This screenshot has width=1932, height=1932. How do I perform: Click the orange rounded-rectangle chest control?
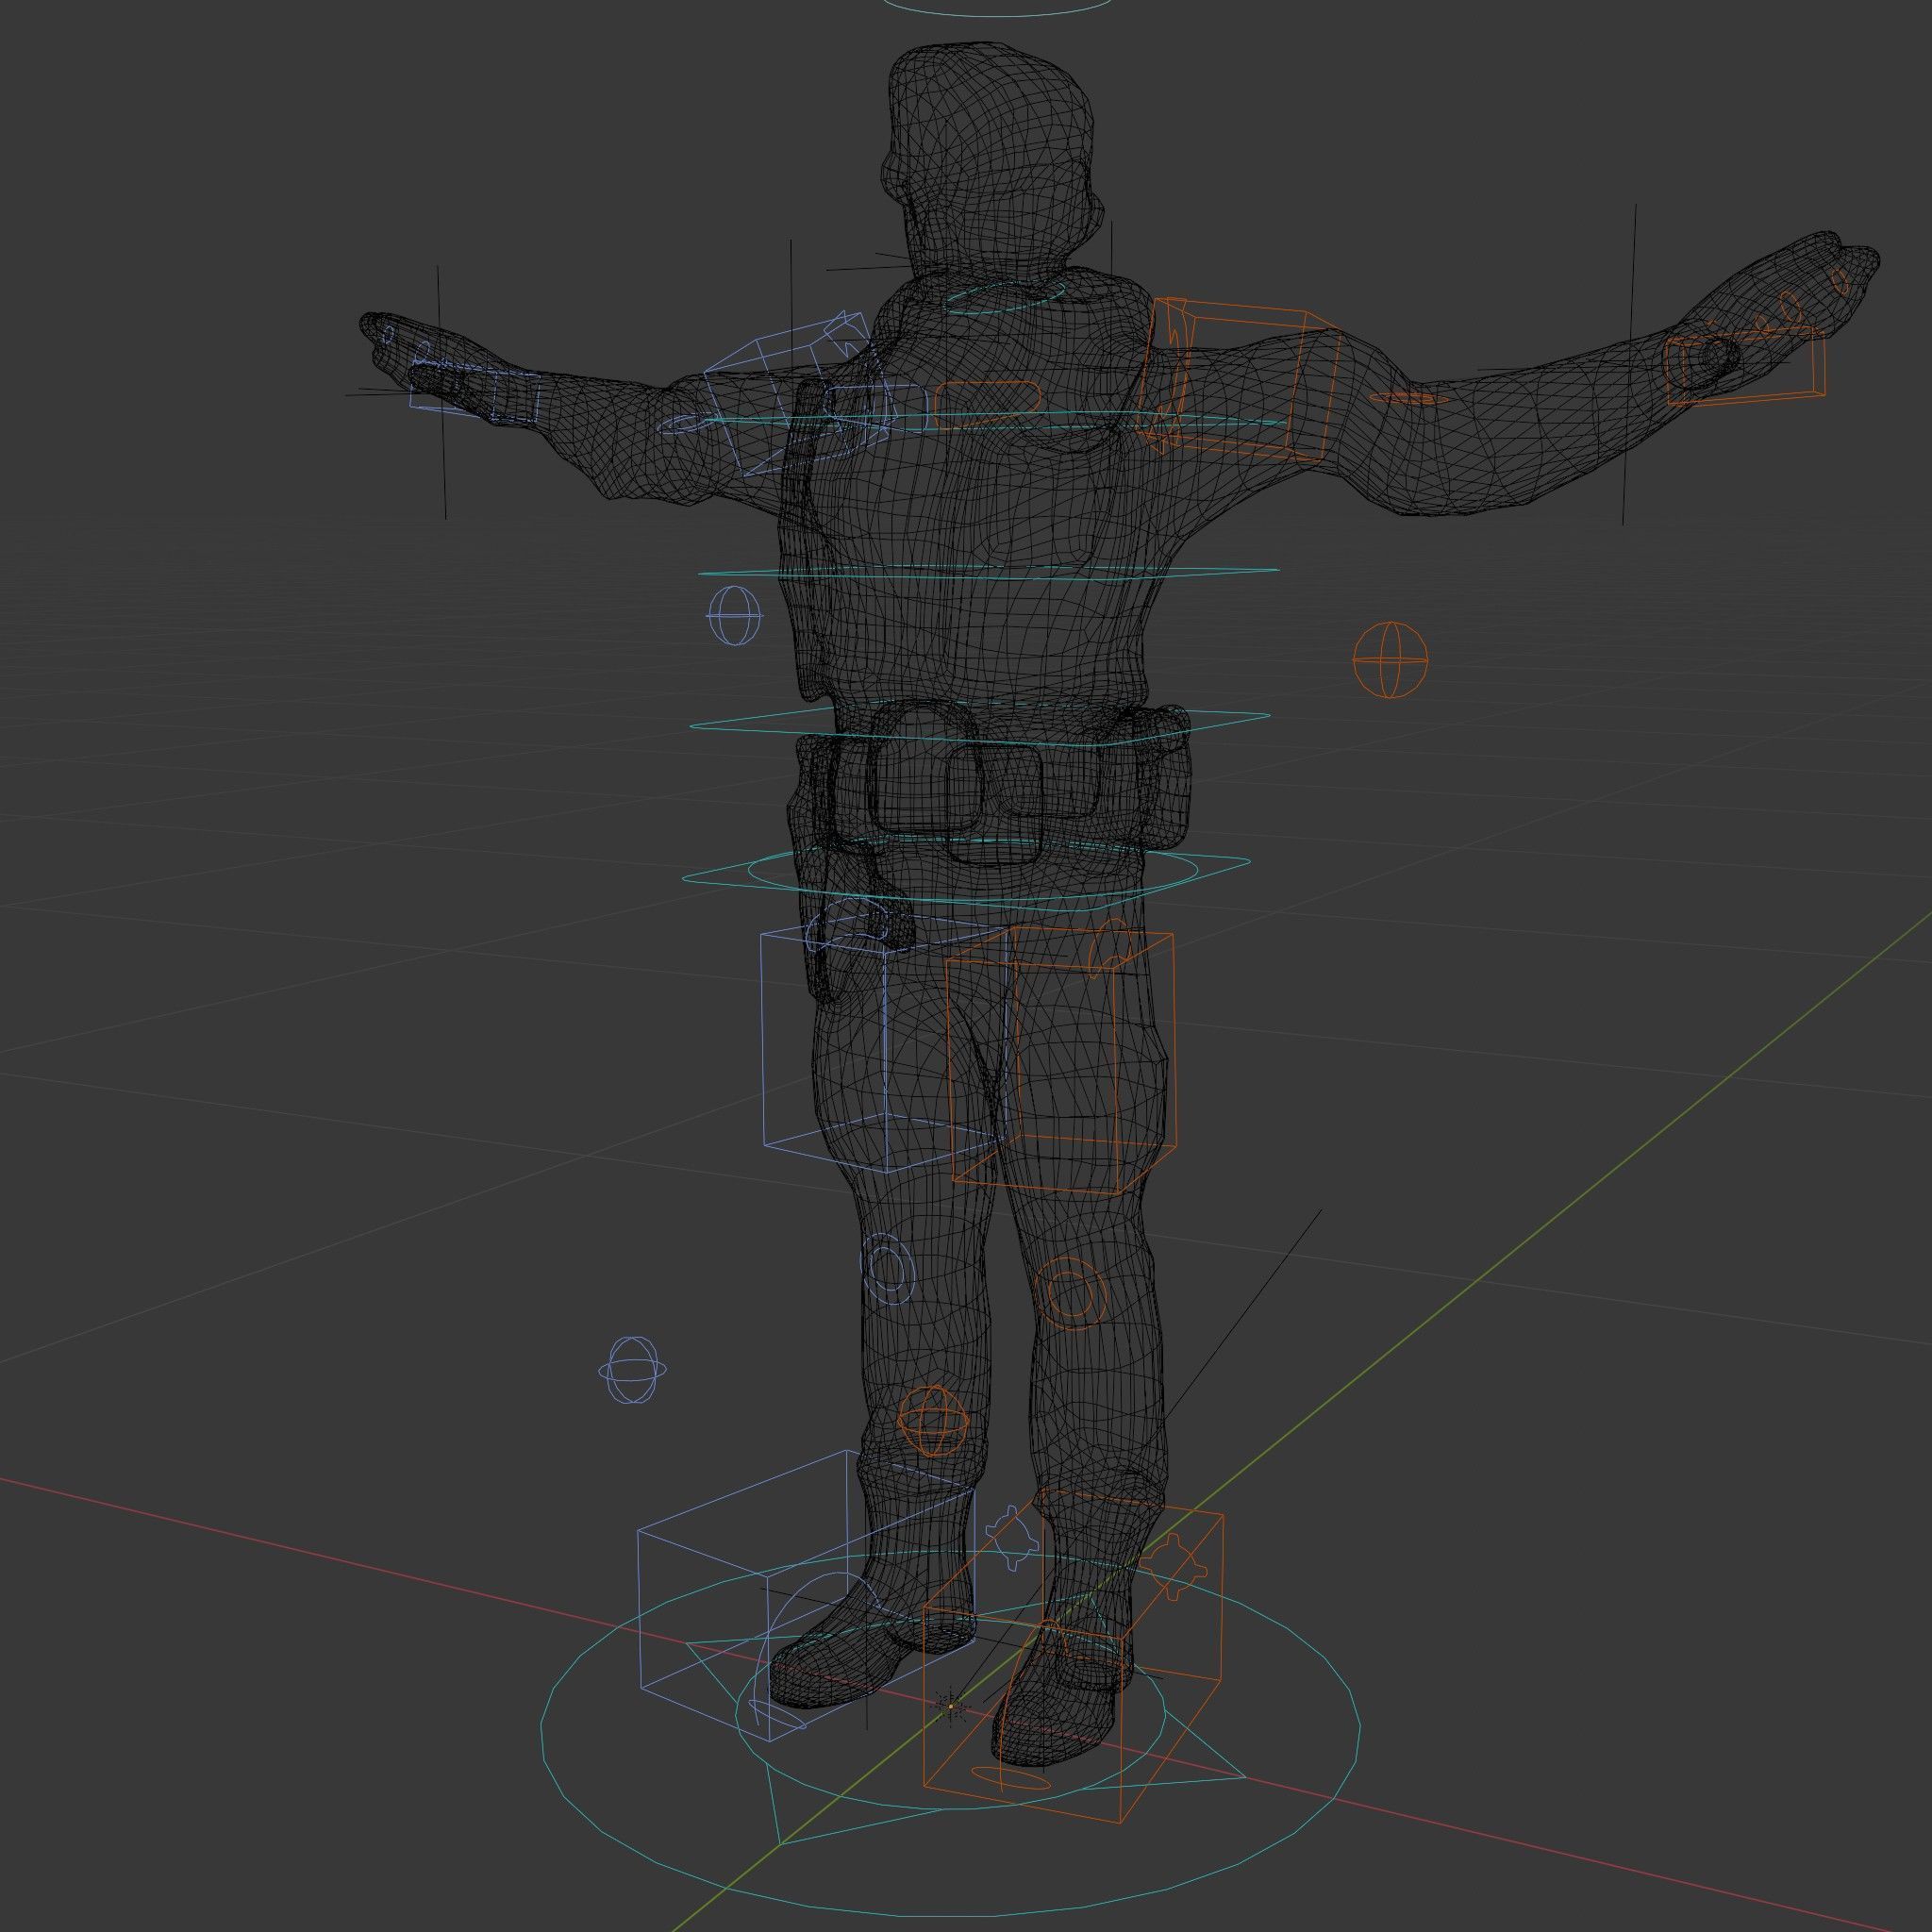[x=988, y=404]
